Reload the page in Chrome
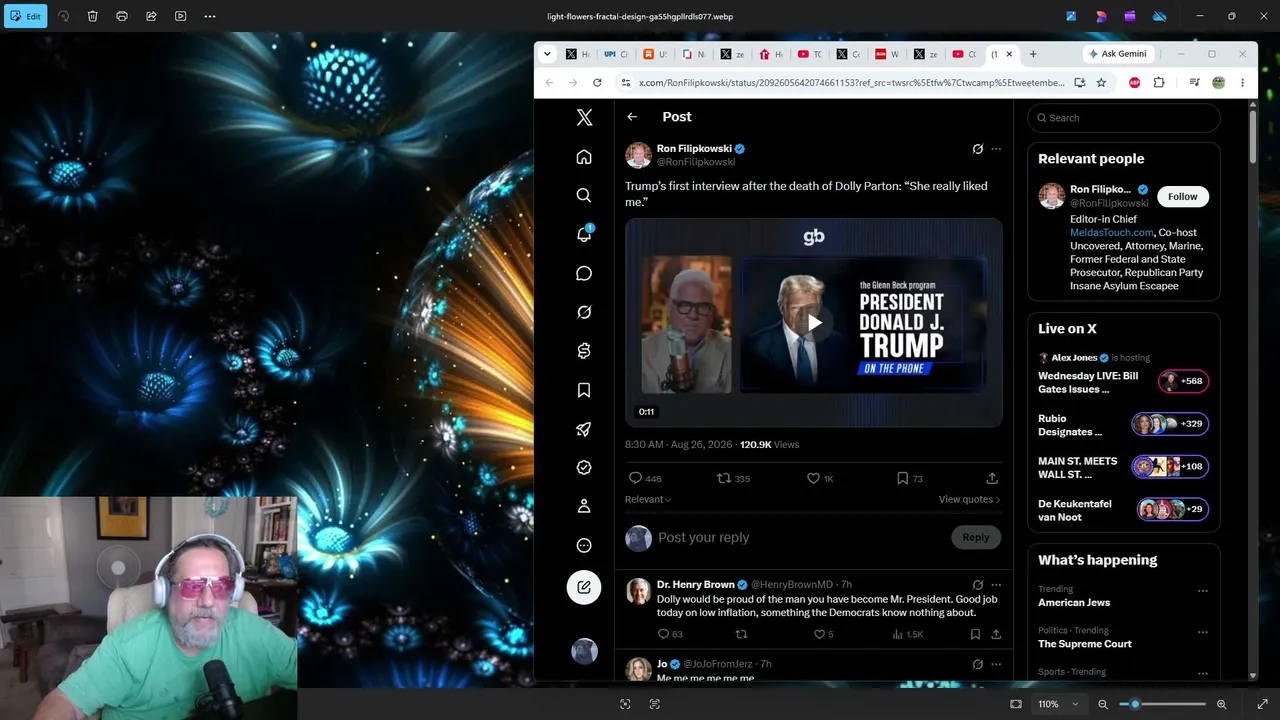Viewport: 1280px width, 720px height. pyautogui.click(x=597, y=83)
